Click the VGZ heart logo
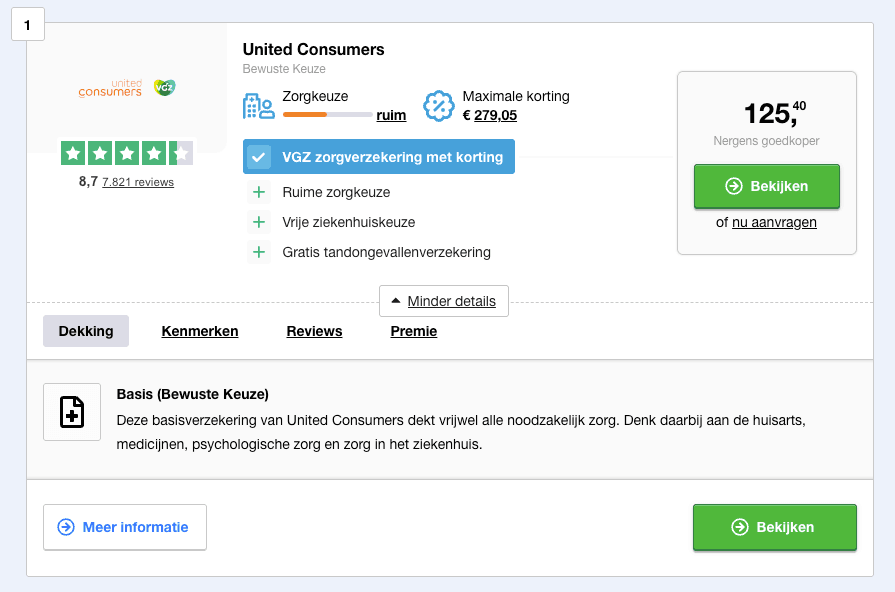Image resolution: width=895 pixels, height=592 pixels. (164, 87)
